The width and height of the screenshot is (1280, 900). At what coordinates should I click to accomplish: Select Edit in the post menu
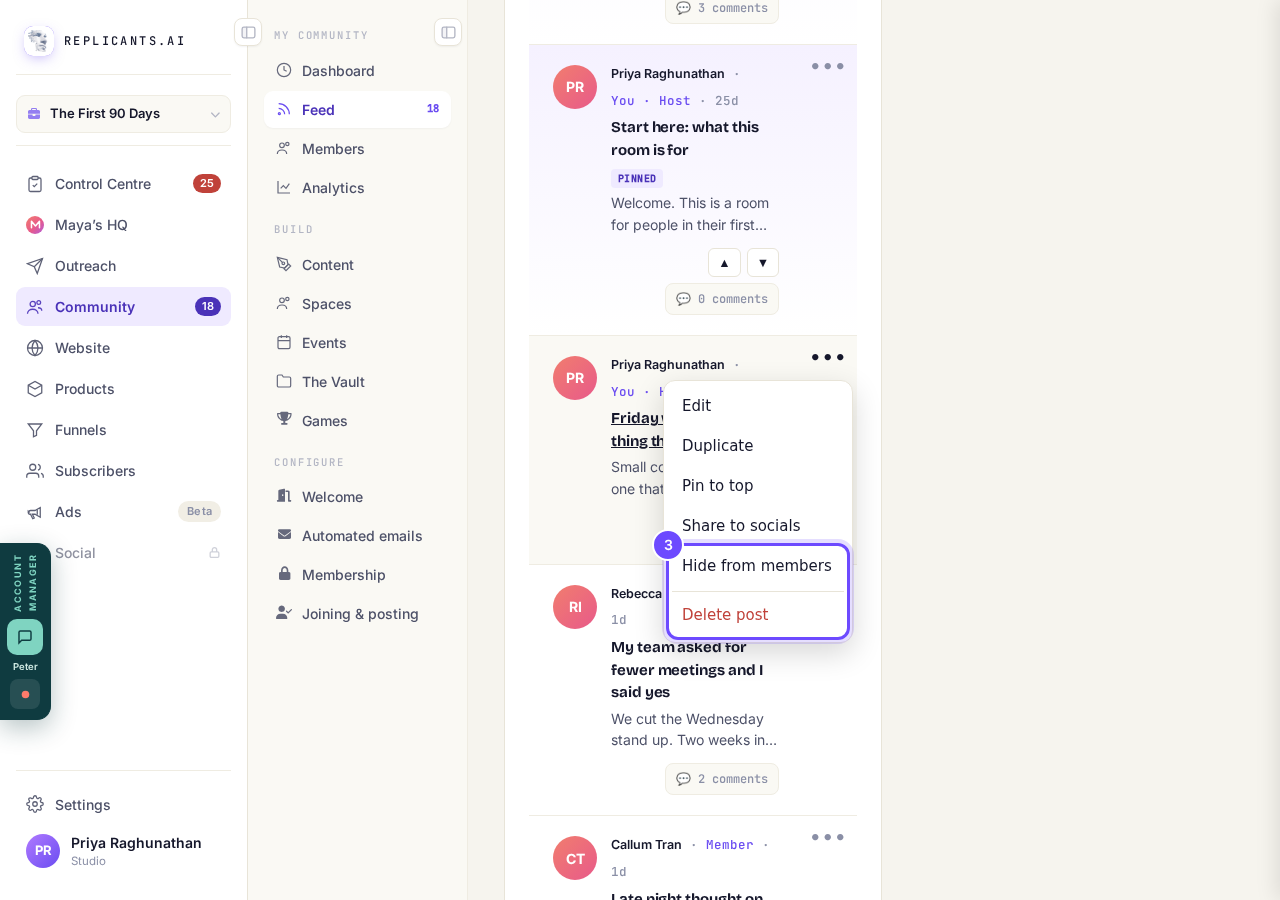tap(758, 406)
